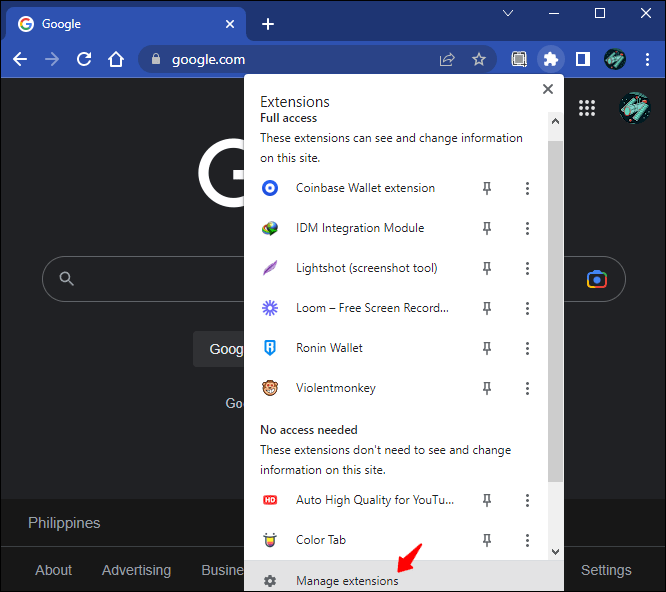The height and width of the screenshot is (592, 666).
Task: Bookmark this page with star icon
Action: click(479, 59)
